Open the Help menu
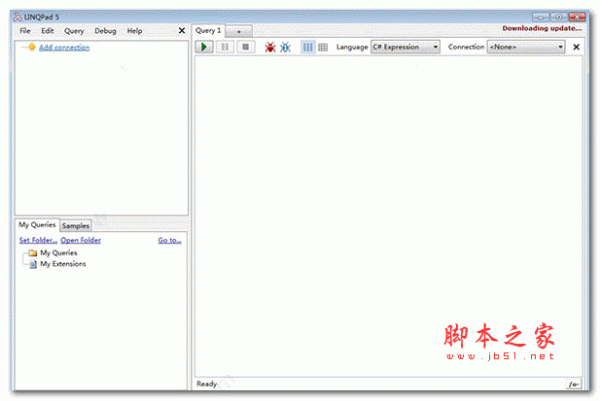600x401 pixels. pyautogui.click(x=134, y=31)
